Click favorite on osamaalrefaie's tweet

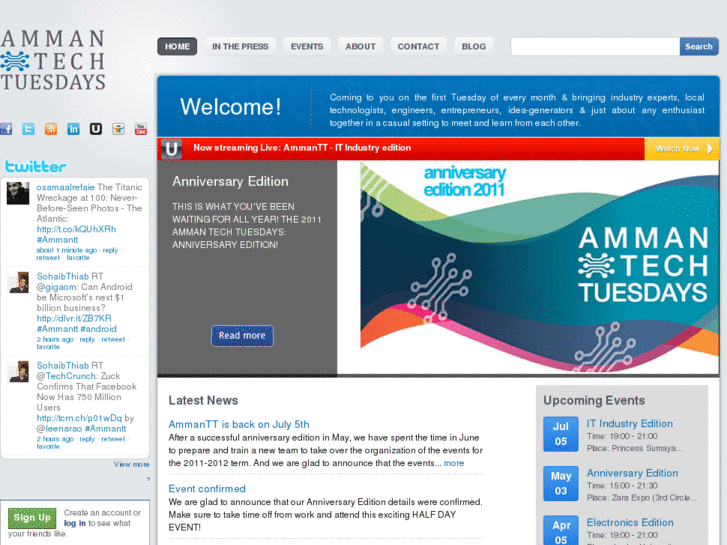[78, 257]
